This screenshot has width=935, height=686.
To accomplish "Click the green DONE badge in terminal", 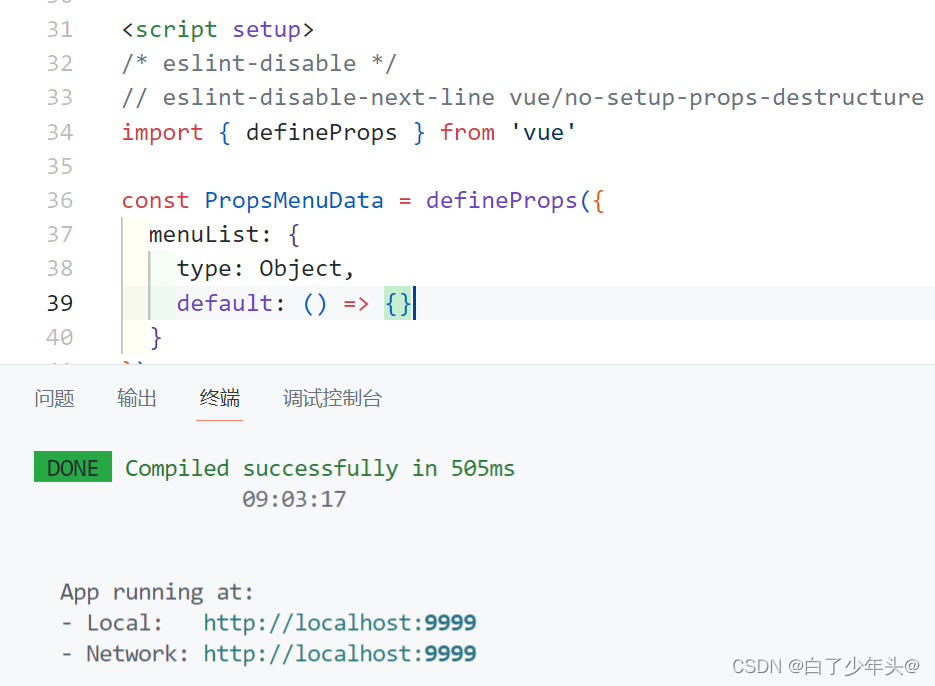I will [x=72, y=467].
